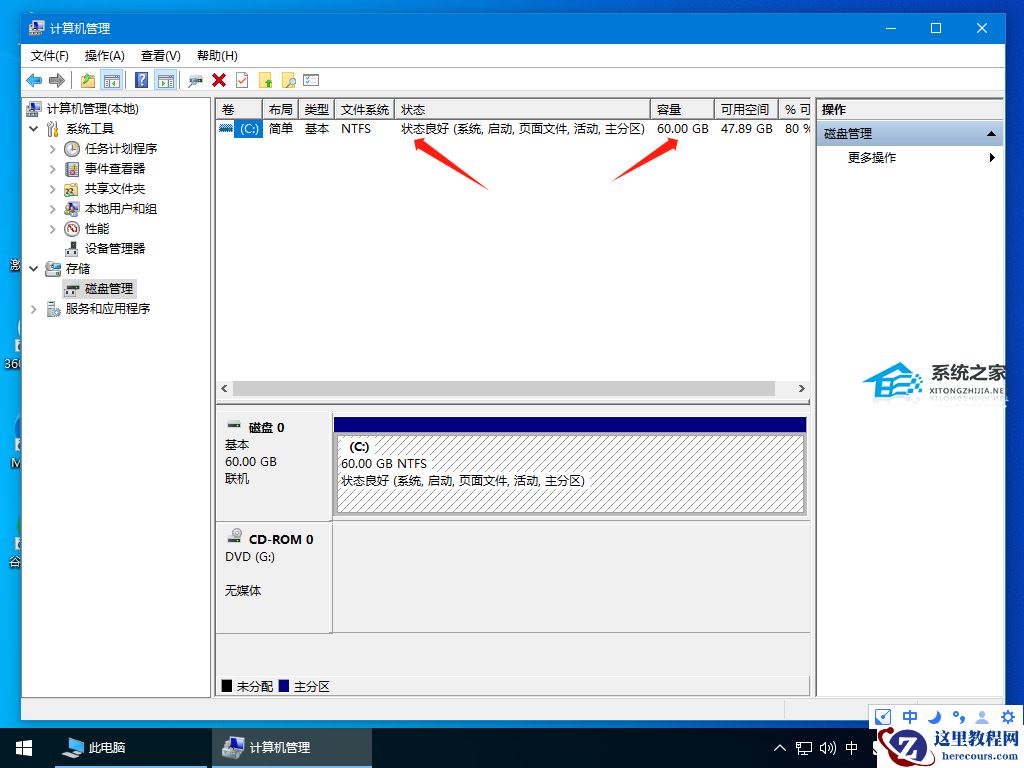Click the Connect/Rescan disk toolbar icon
This screenshot has height=768, width=1024.
point(195,80)
